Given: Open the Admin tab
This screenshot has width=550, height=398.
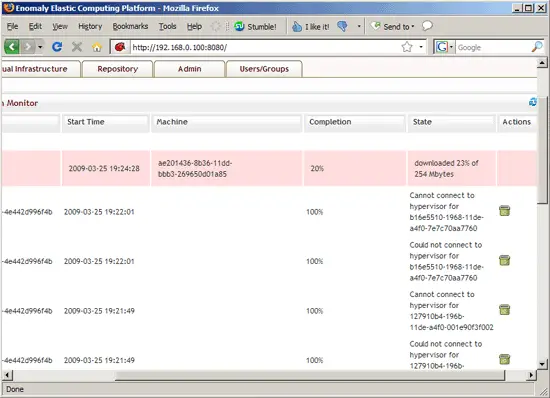Looking at the screenshot, I should tap(189, 69).
